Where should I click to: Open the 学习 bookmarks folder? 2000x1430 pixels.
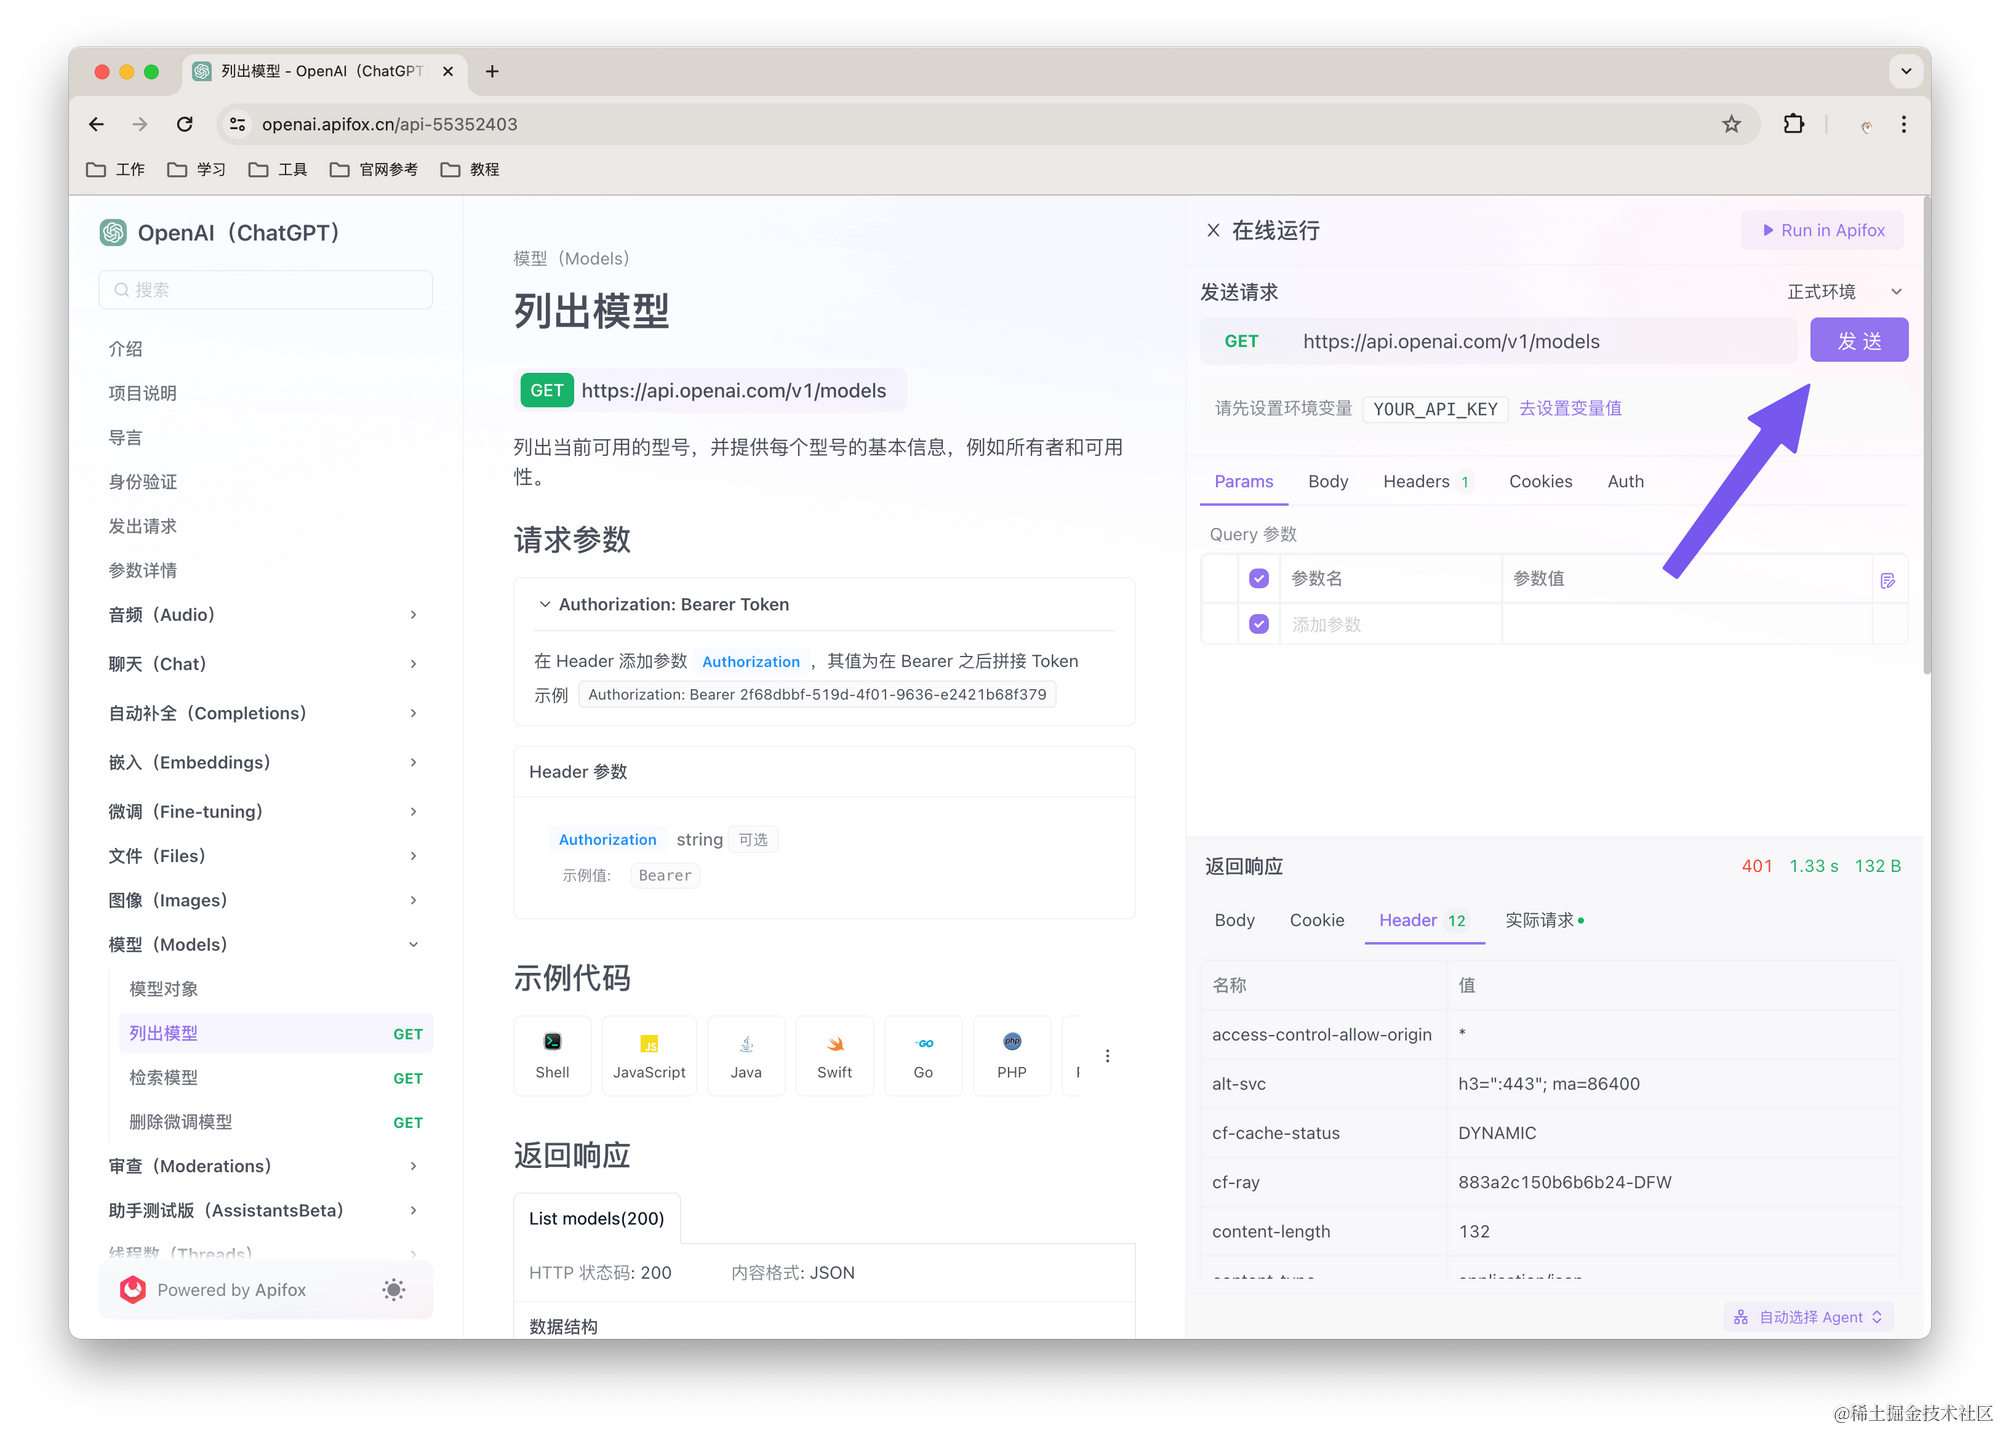pyautogui.click(x=196, y=169)
